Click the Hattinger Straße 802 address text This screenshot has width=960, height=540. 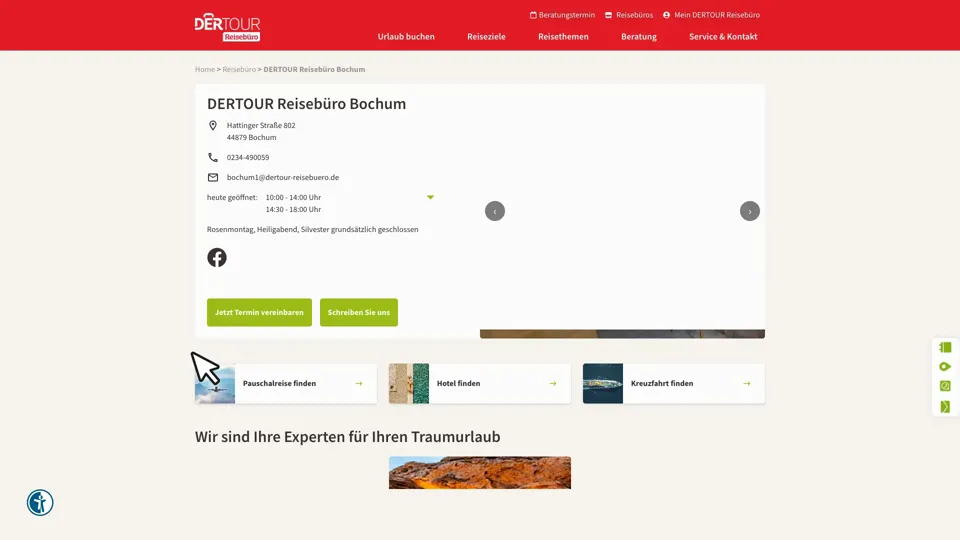click(x=261, y=126)
